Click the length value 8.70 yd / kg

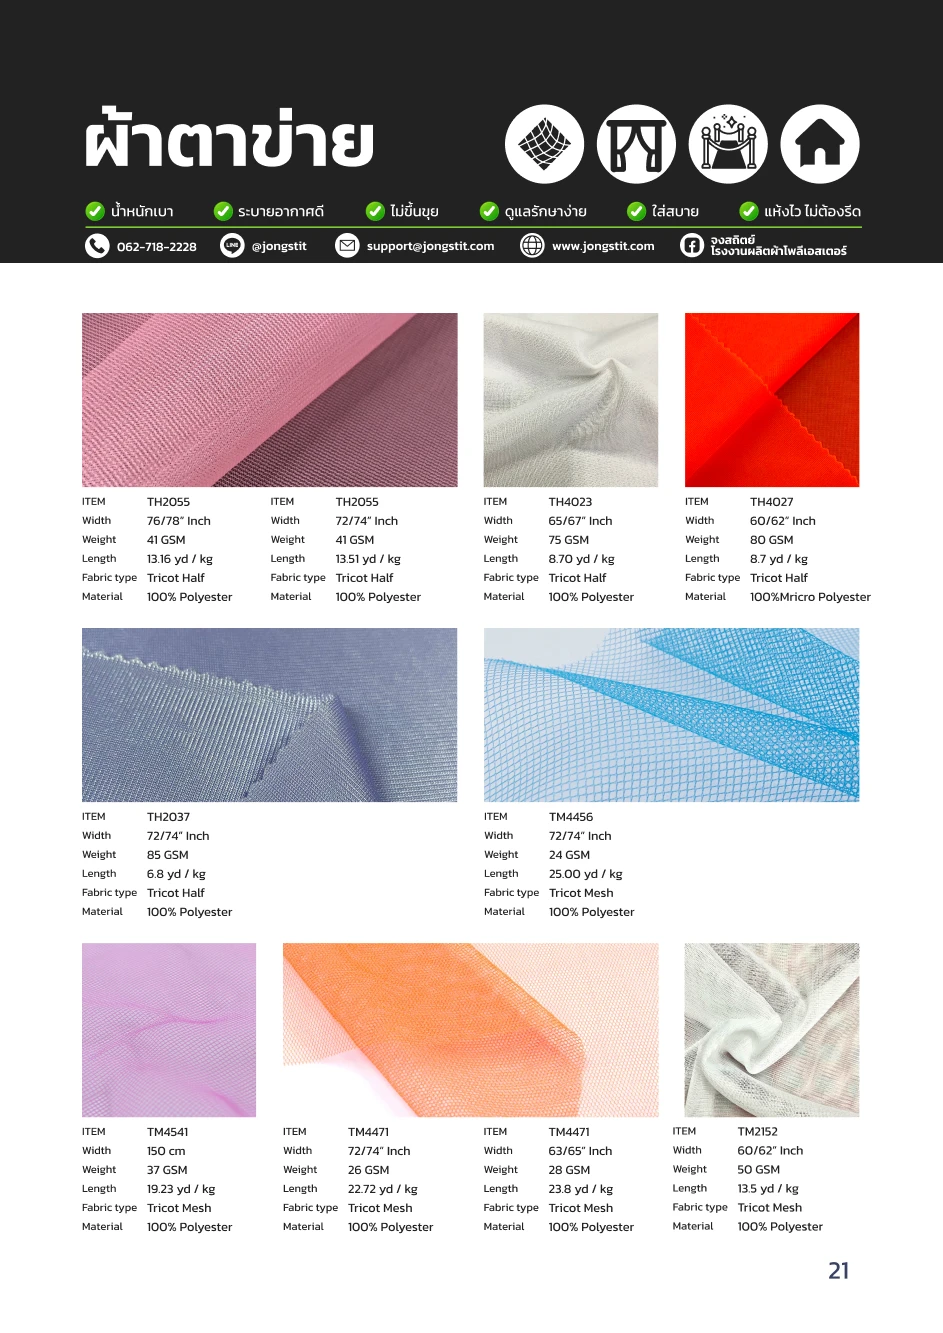pos(582,559)
